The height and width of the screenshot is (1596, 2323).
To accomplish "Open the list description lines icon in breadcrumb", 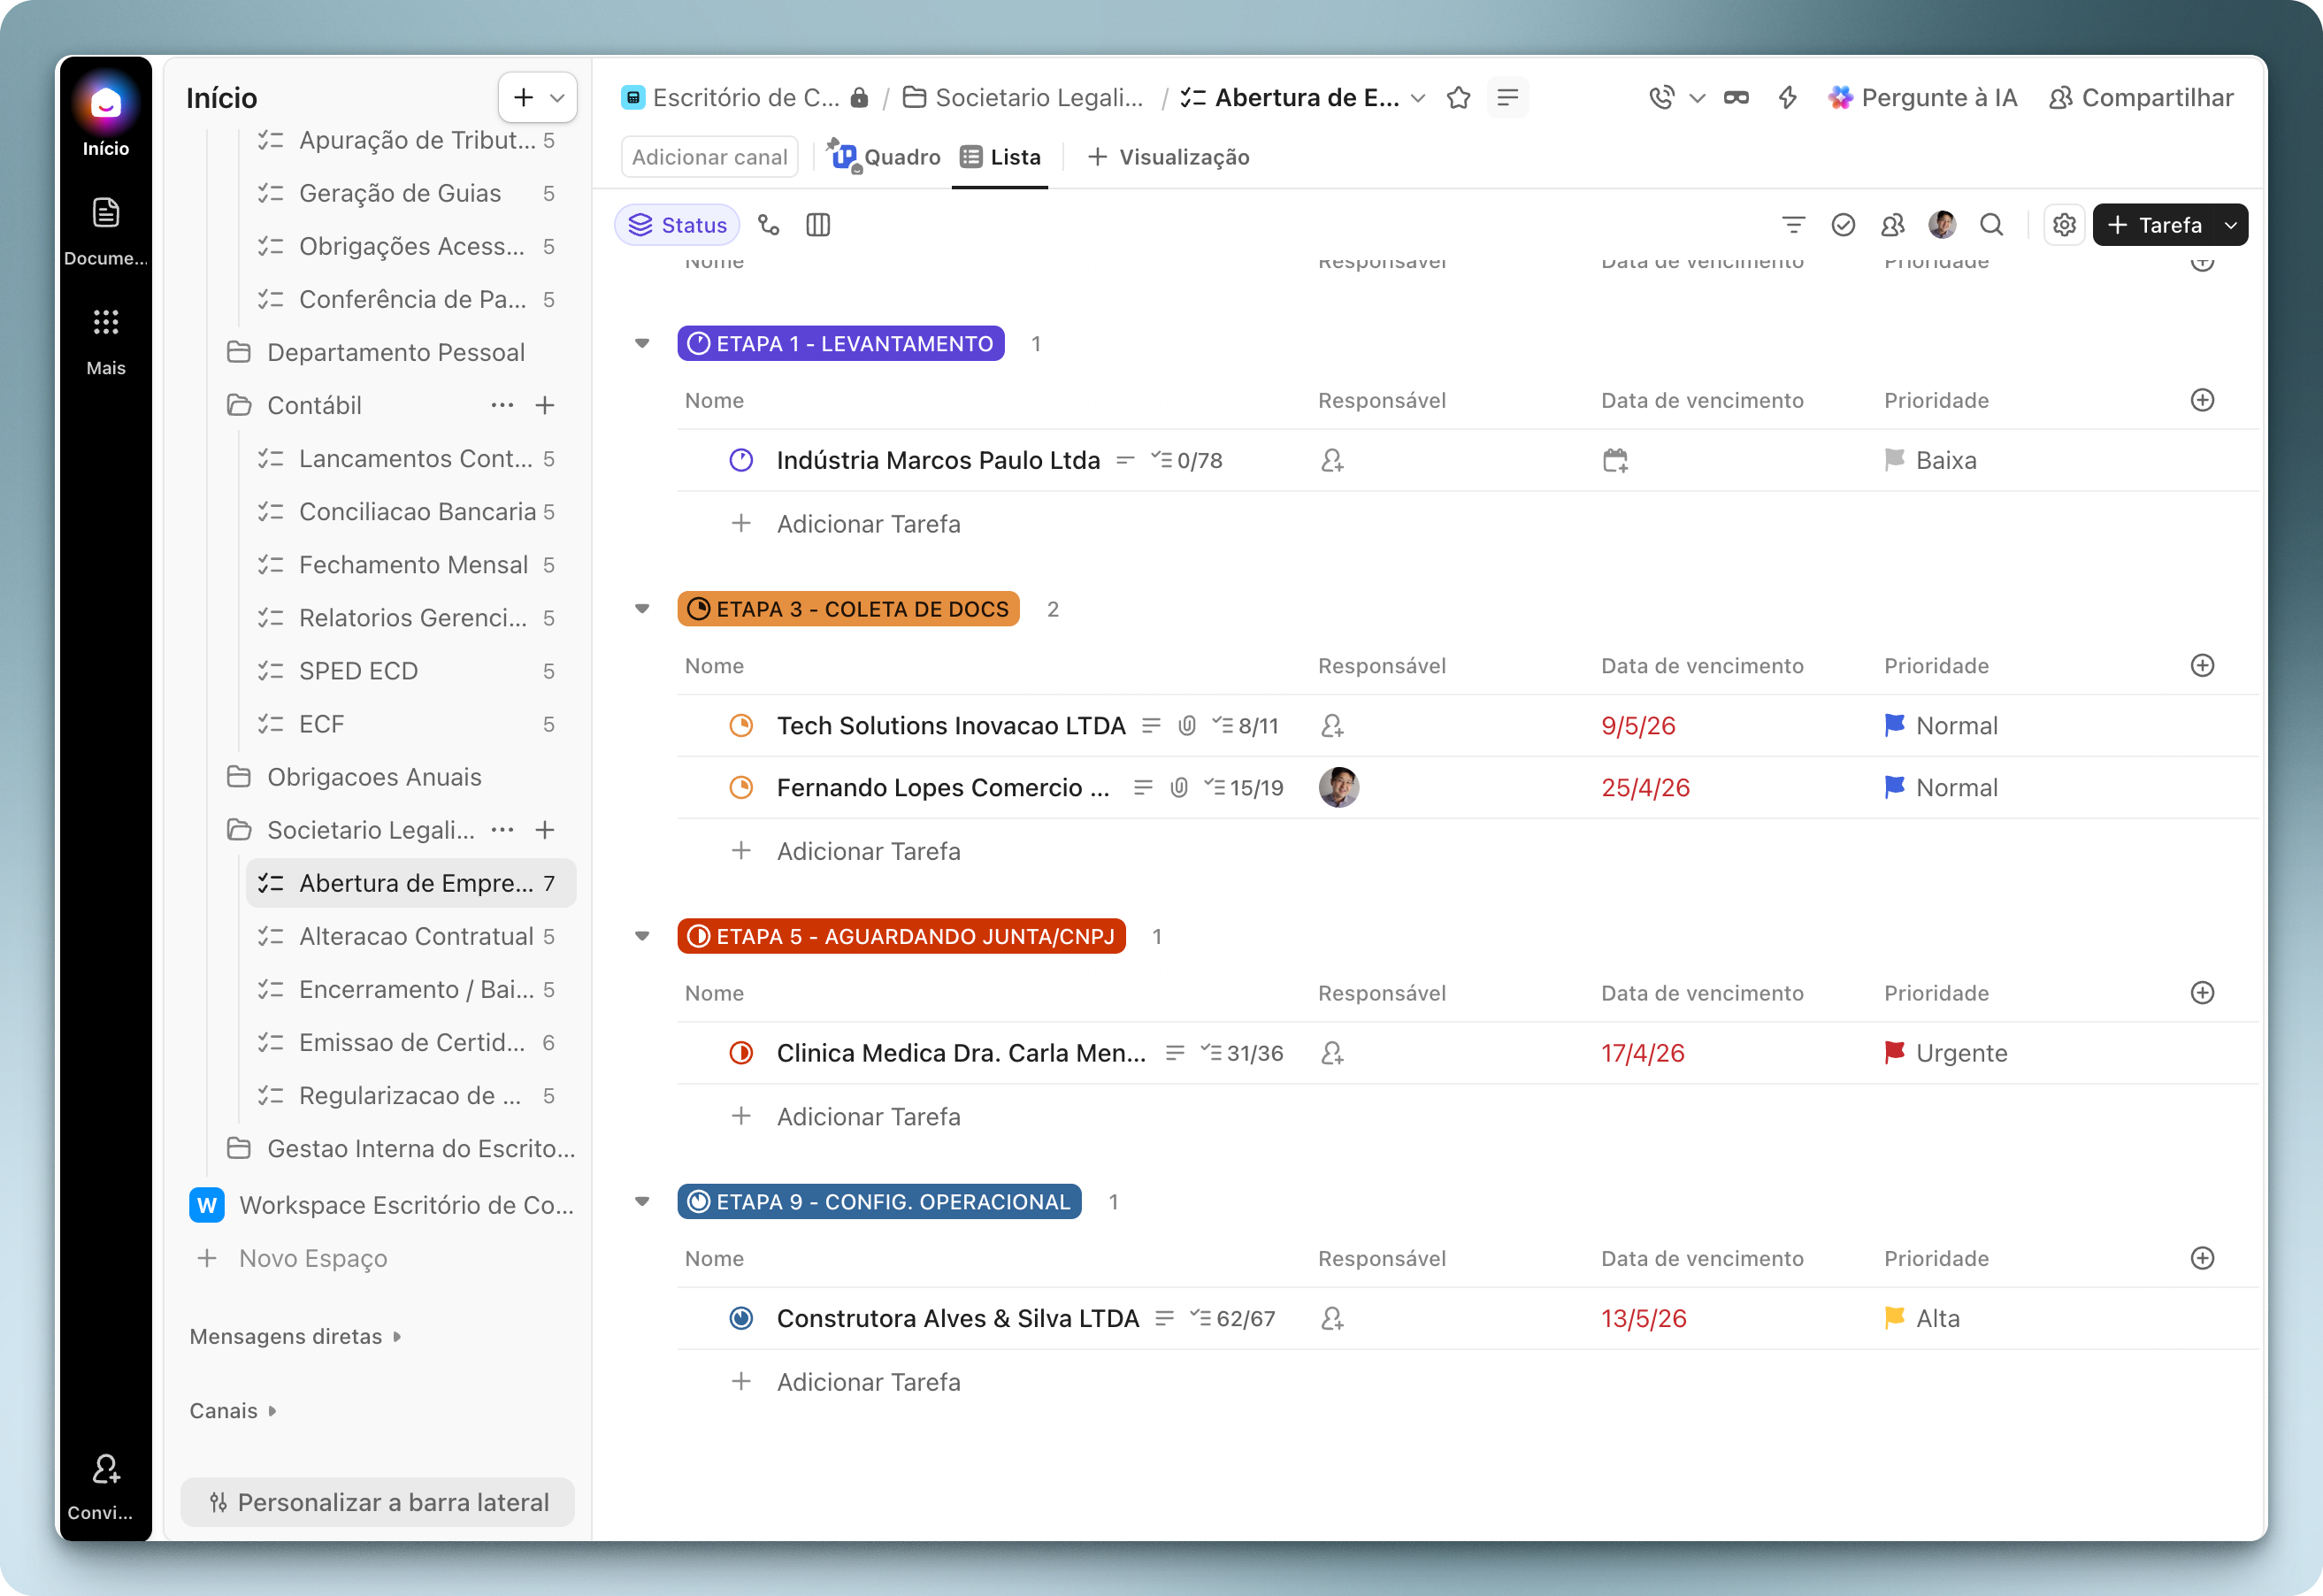I will pyautogui.click(x=1508, y=98).
